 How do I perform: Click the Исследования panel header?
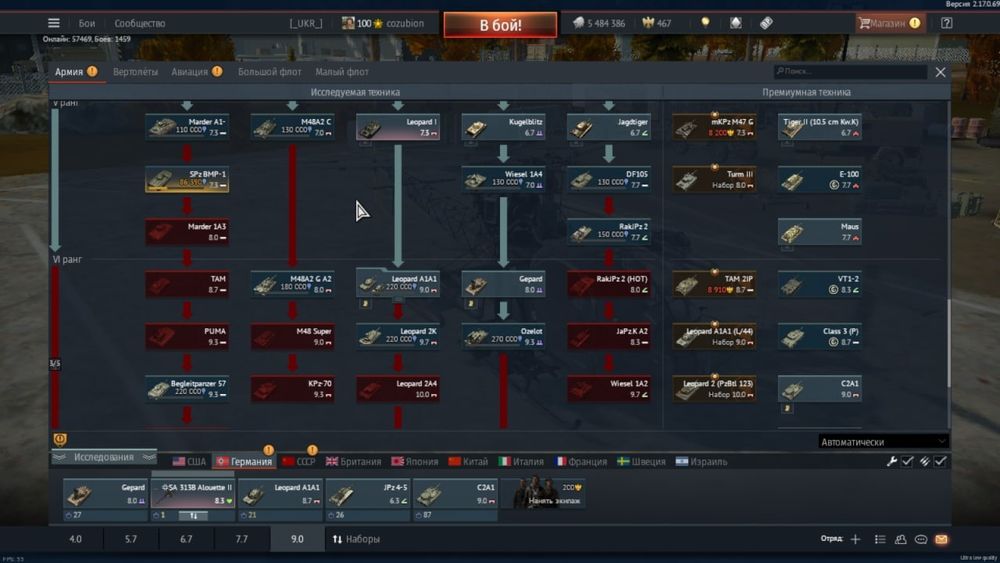(103, 457)
